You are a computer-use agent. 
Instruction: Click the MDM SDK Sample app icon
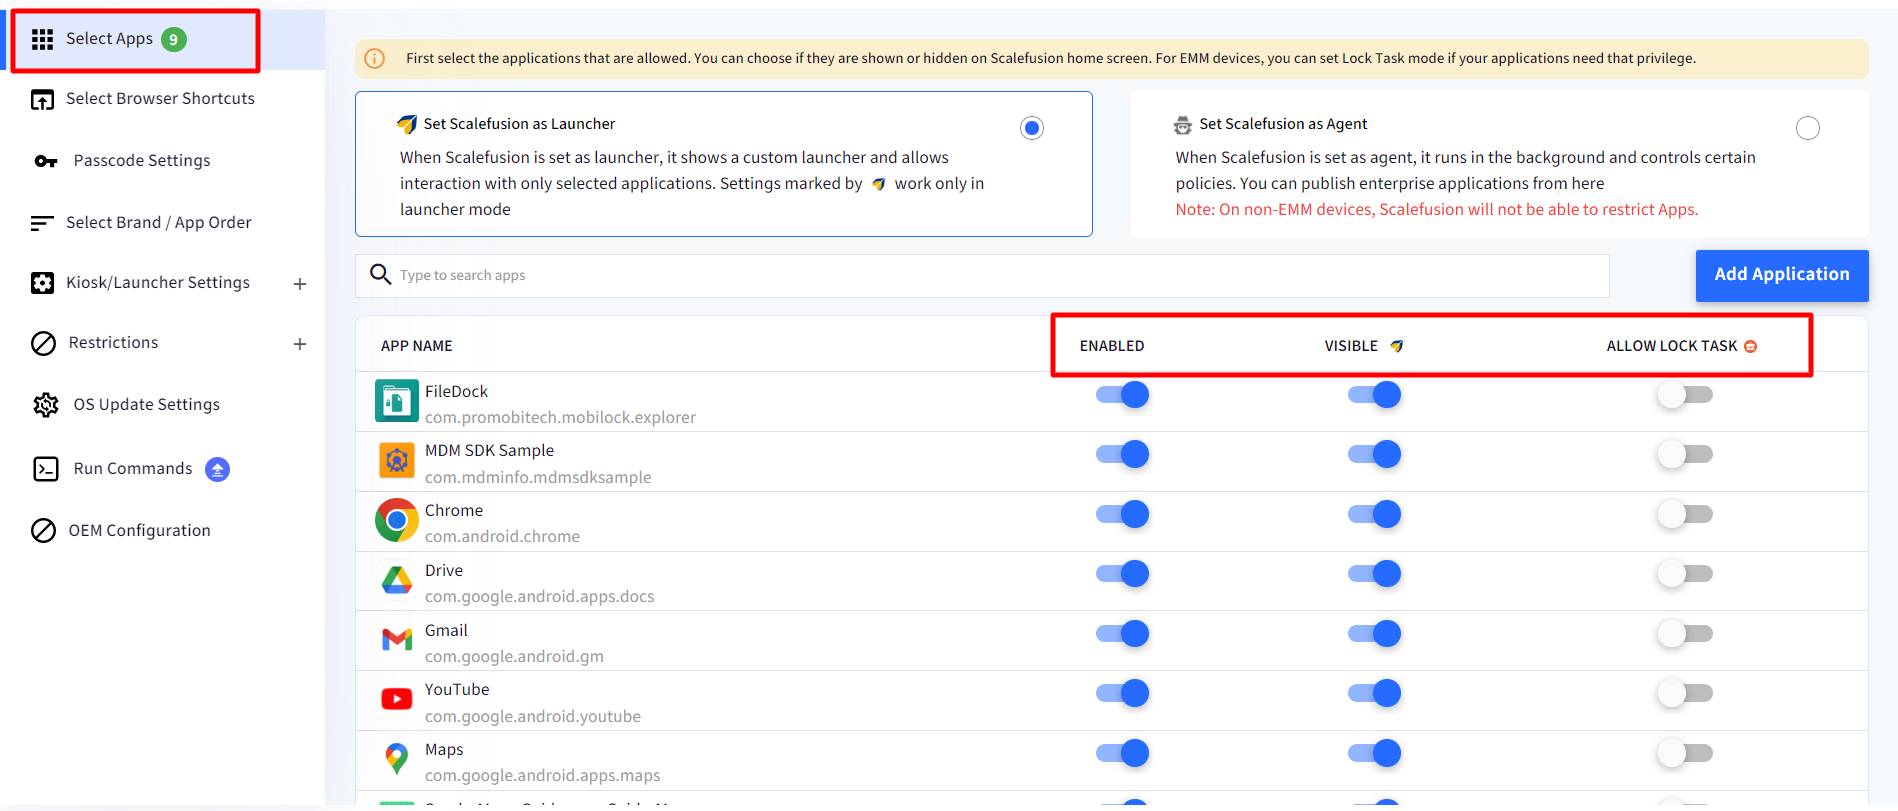pos(396,461)
